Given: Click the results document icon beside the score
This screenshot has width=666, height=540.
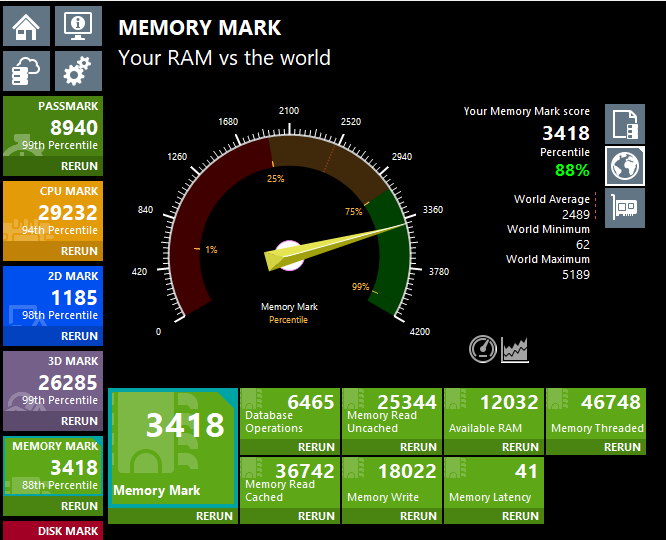Looking at the screenshot, I should click(625, 124).
